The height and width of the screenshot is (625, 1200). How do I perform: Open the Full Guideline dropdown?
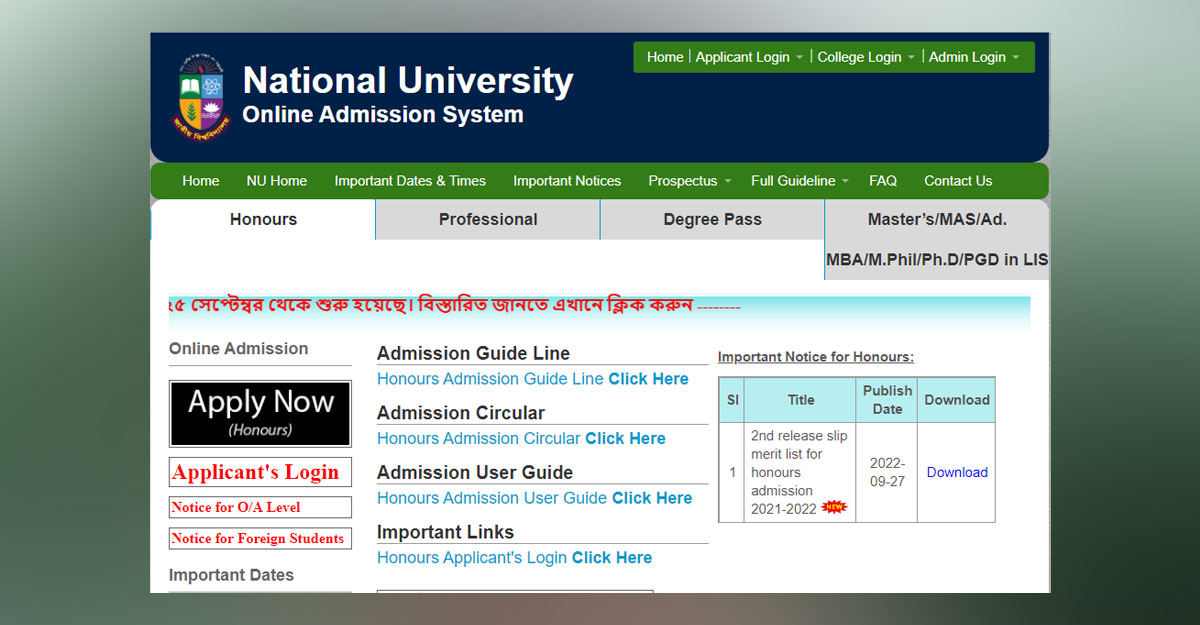pyautogui.click(x=799, y=181)
